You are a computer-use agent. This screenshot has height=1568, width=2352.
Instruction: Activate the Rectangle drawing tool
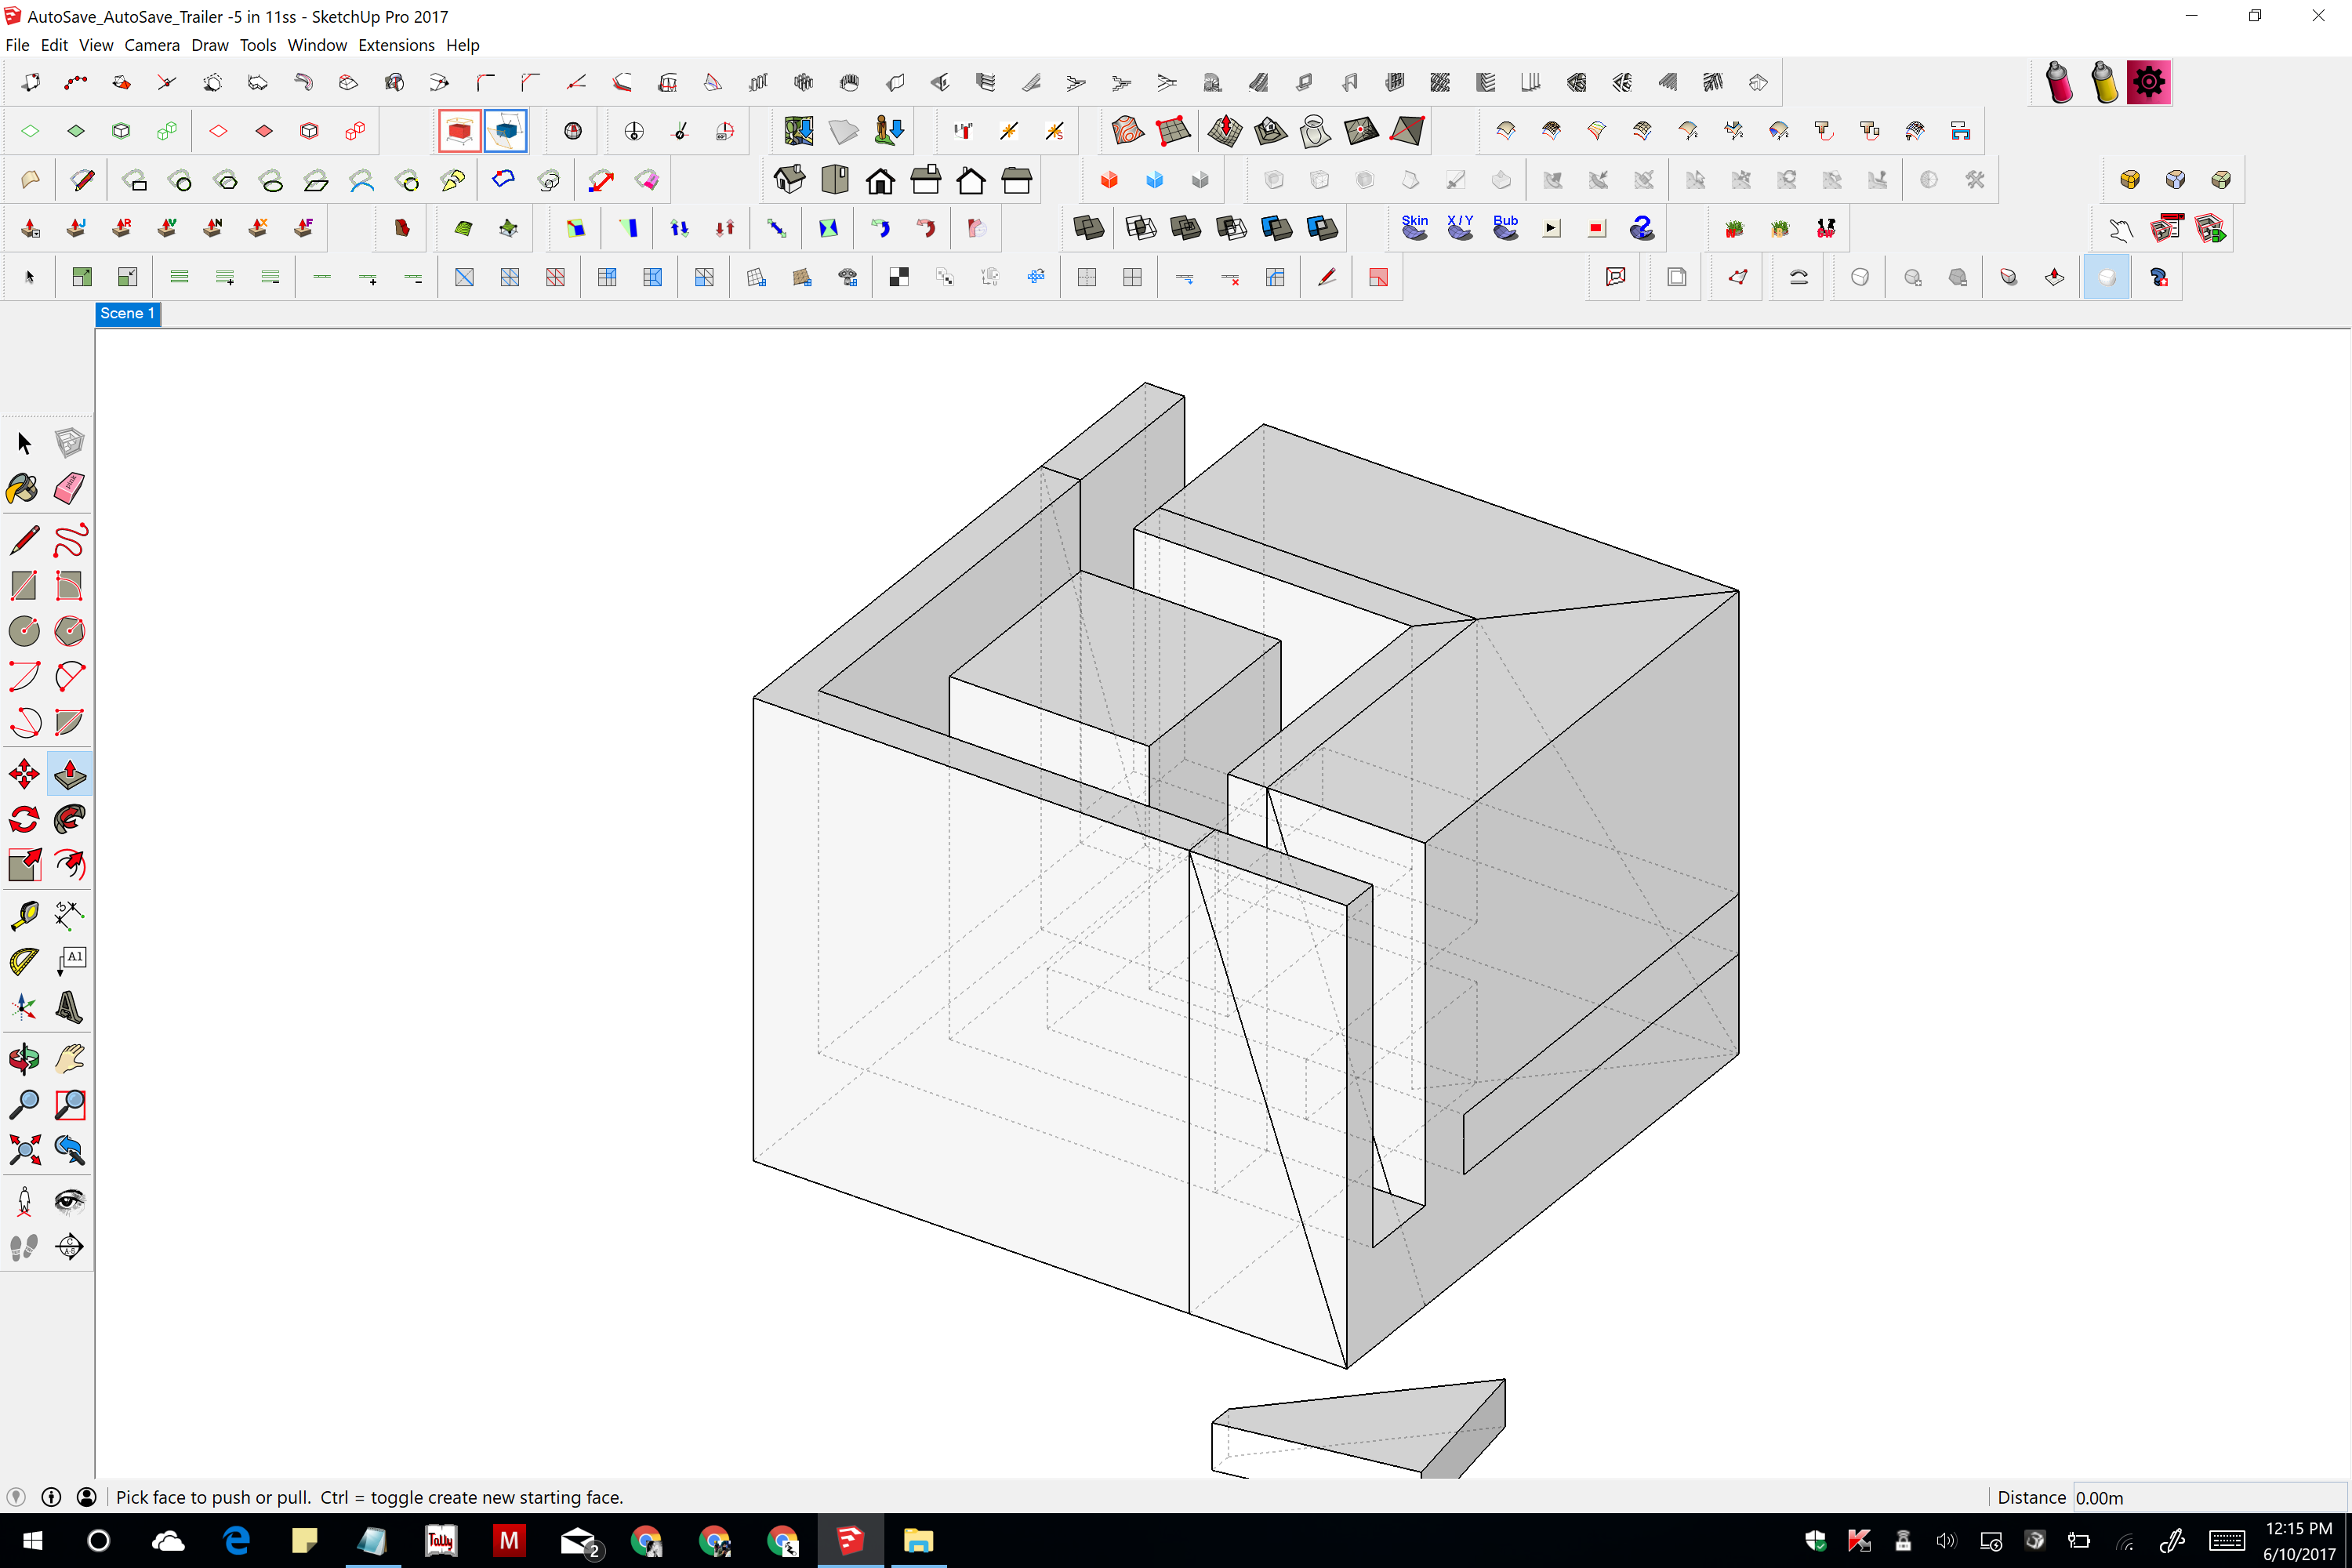(x=24, y=585)
